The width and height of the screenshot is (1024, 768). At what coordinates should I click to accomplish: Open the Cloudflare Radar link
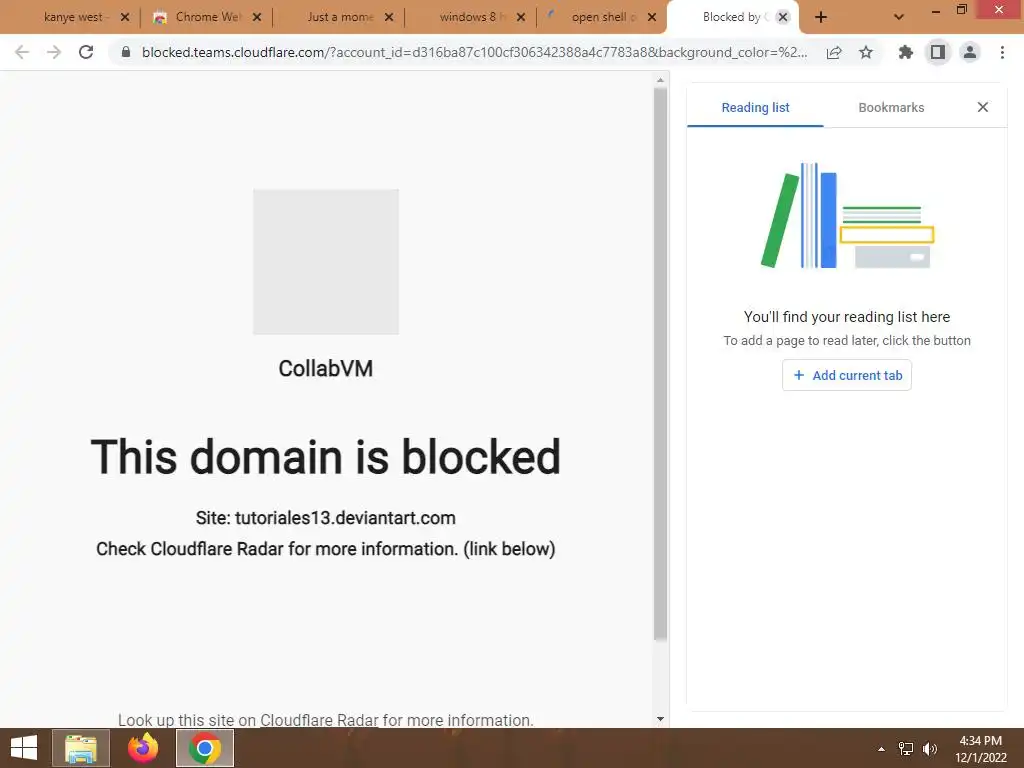pos(319,720)
